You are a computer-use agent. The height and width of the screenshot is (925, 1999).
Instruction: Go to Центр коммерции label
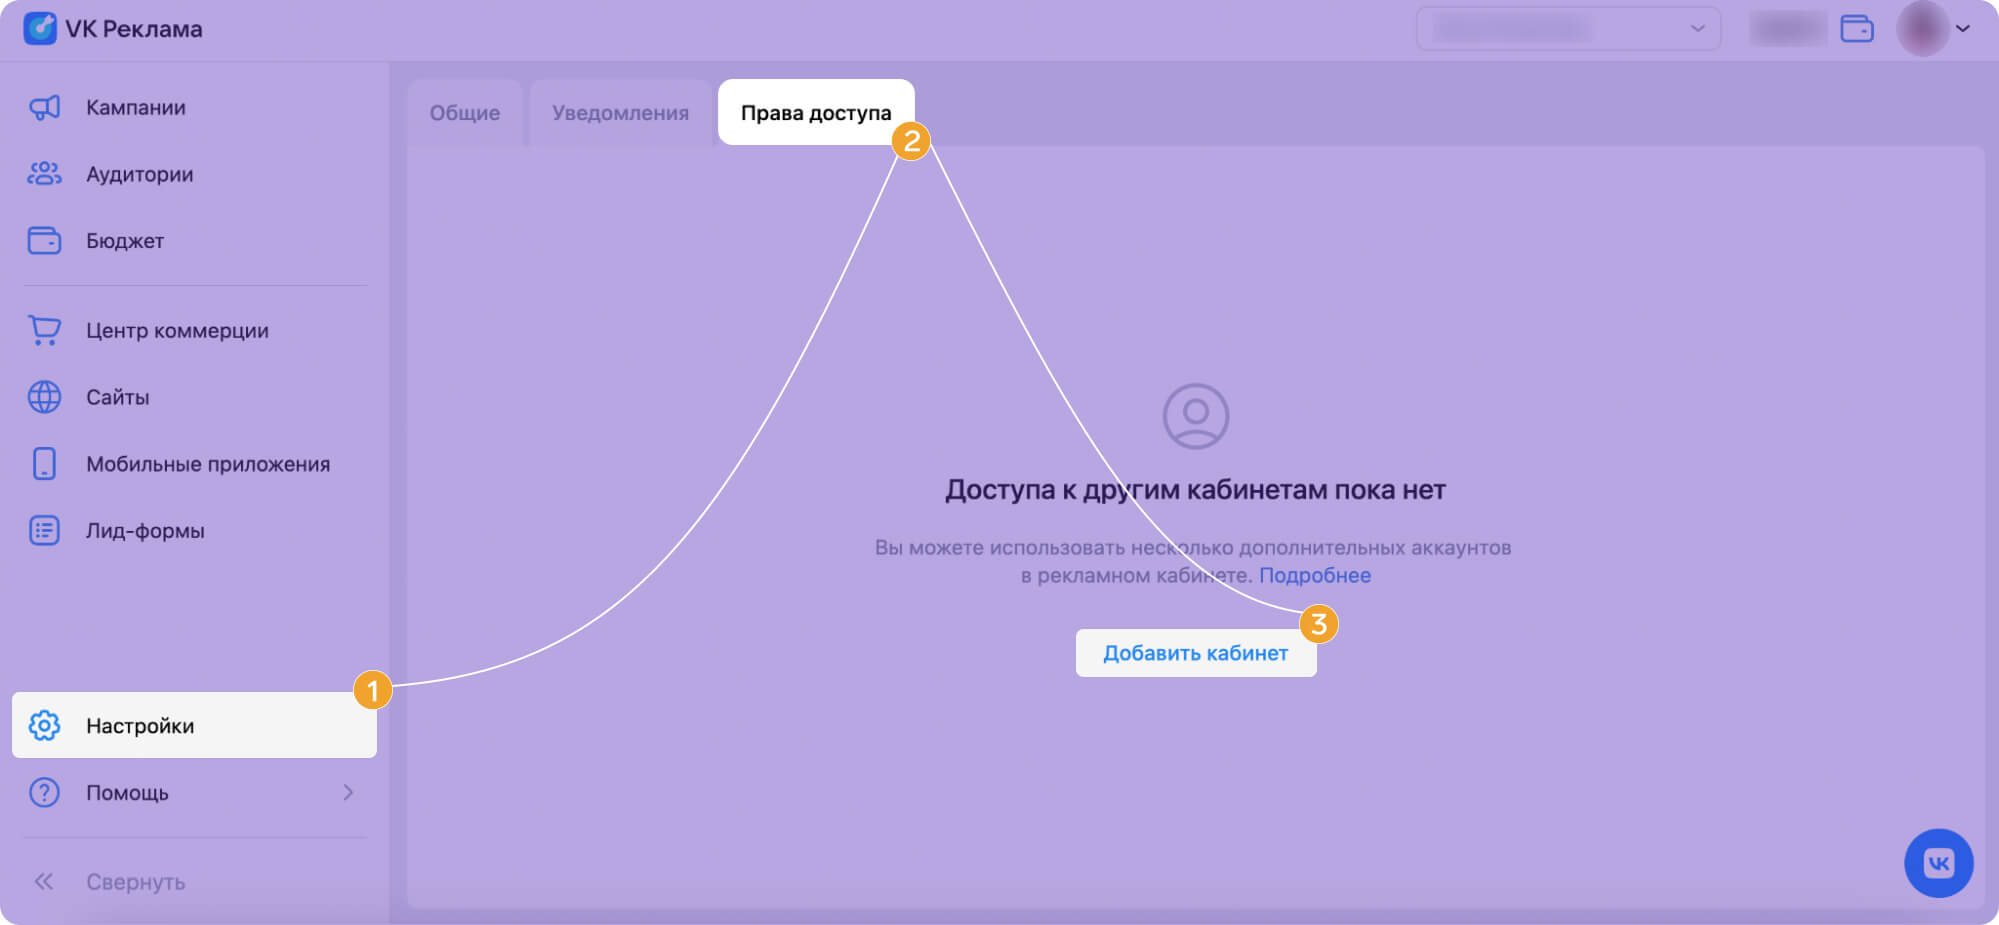[177, 331]
